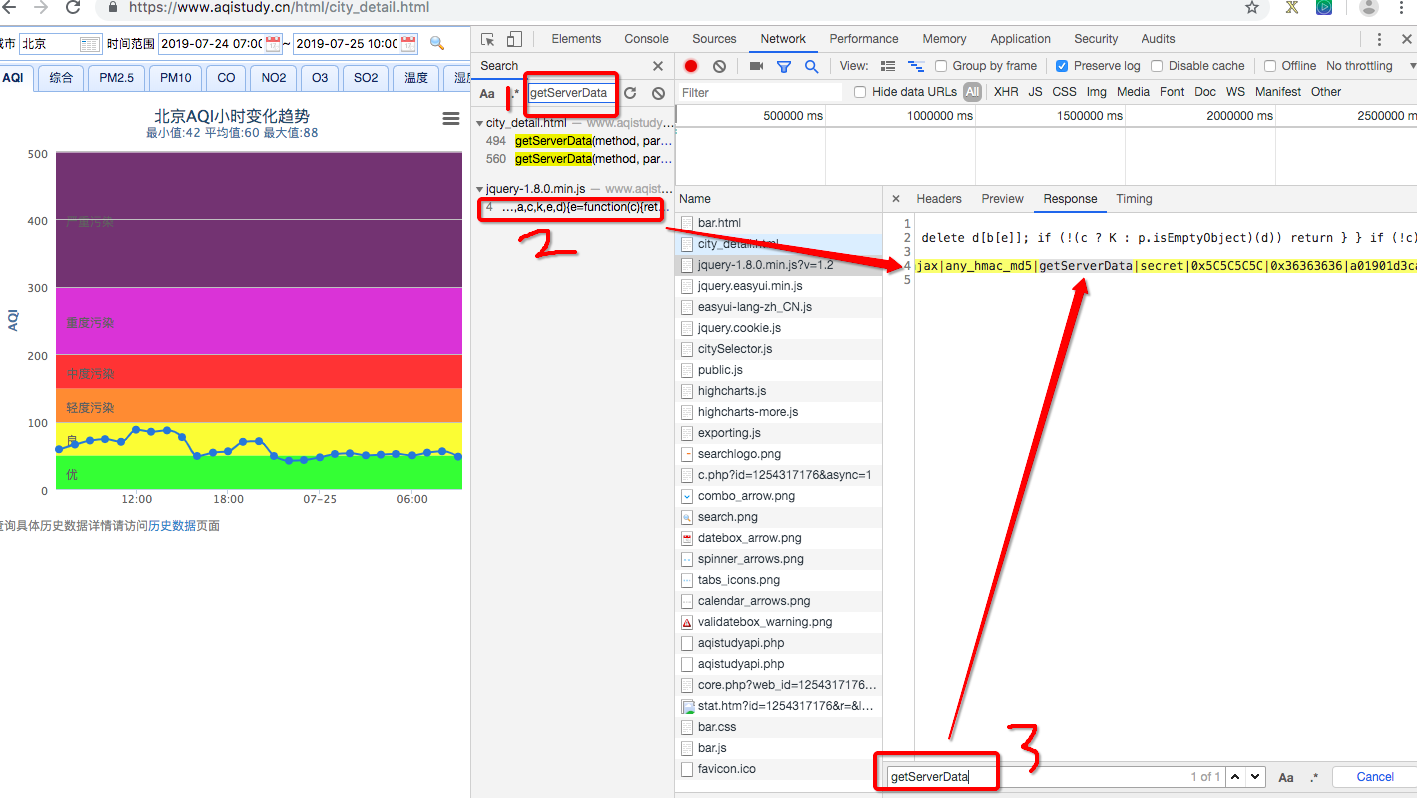Screen dimensions: 1417x798
Task: Open the Sources tab
Action: 714,39
